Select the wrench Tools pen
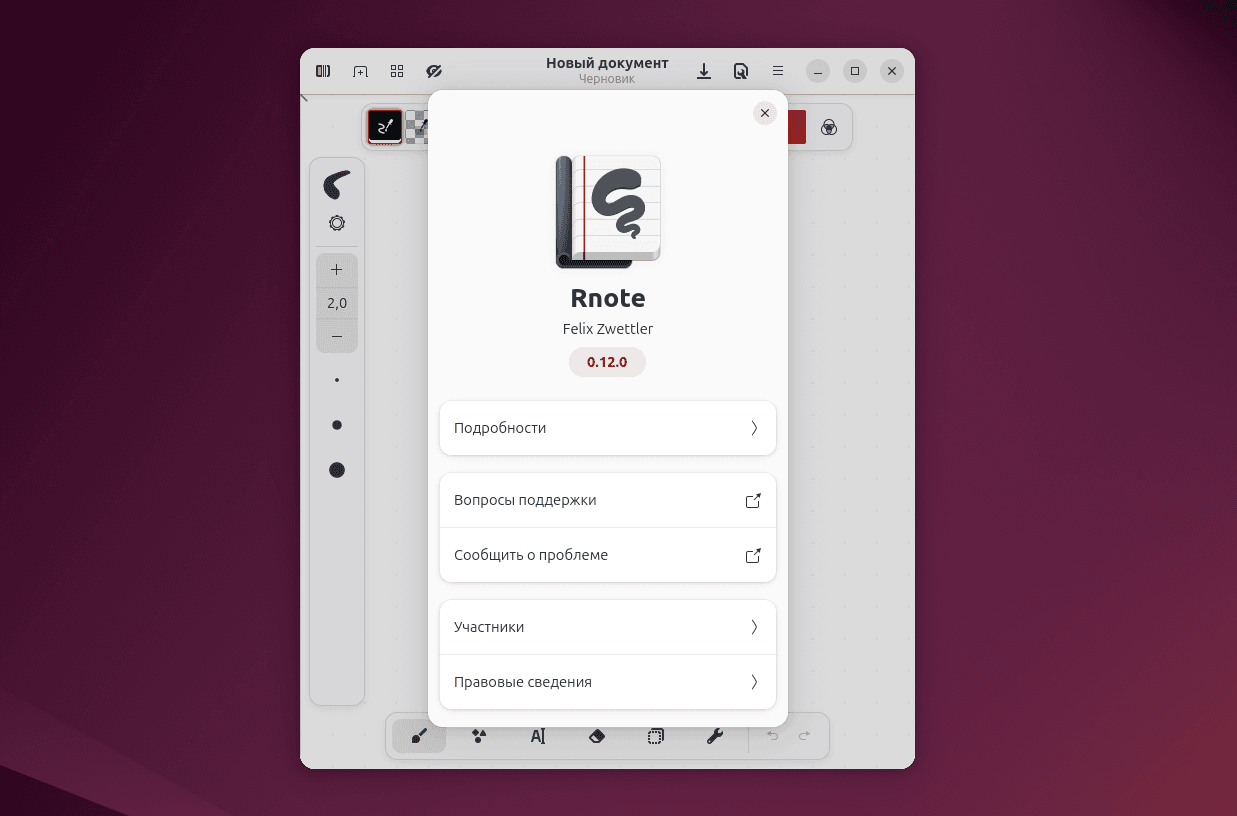Screen dimensions: 1237x816 point(714,736)
